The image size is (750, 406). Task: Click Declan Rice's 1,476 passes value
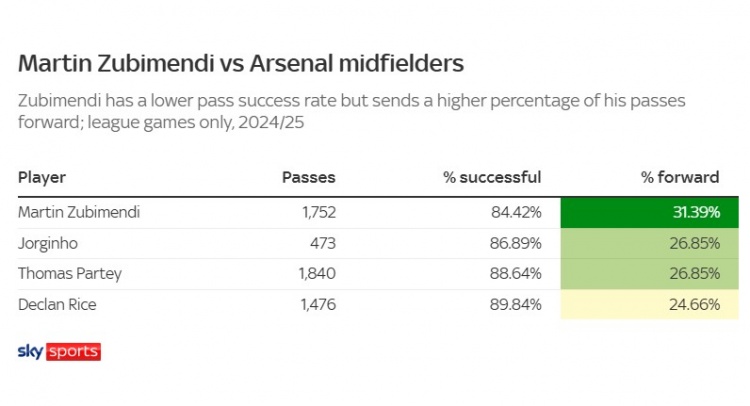315,305
